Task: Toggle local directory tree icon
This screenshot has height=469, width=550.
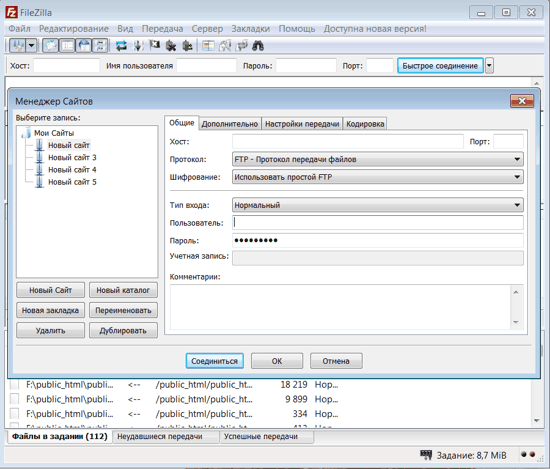Action: pyautogui.click(x=67, y=46)
